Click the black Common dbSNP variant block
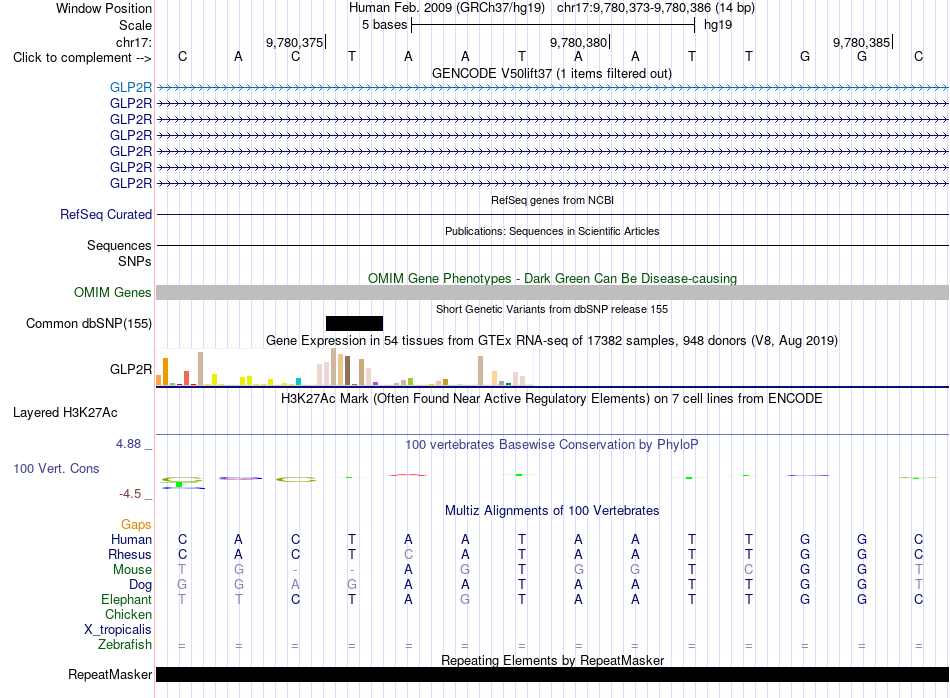Viewport: 950px width, 698px height. click(x=354, y=324)
